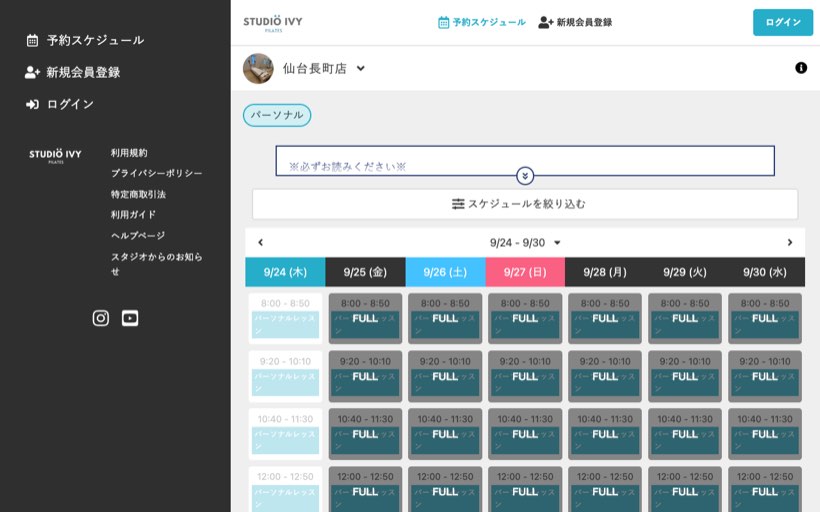Click the FULL 10:40 - 11:30 slot on 9/27
The width and height of the screenshot is (820, 512).
click(525, 434)
